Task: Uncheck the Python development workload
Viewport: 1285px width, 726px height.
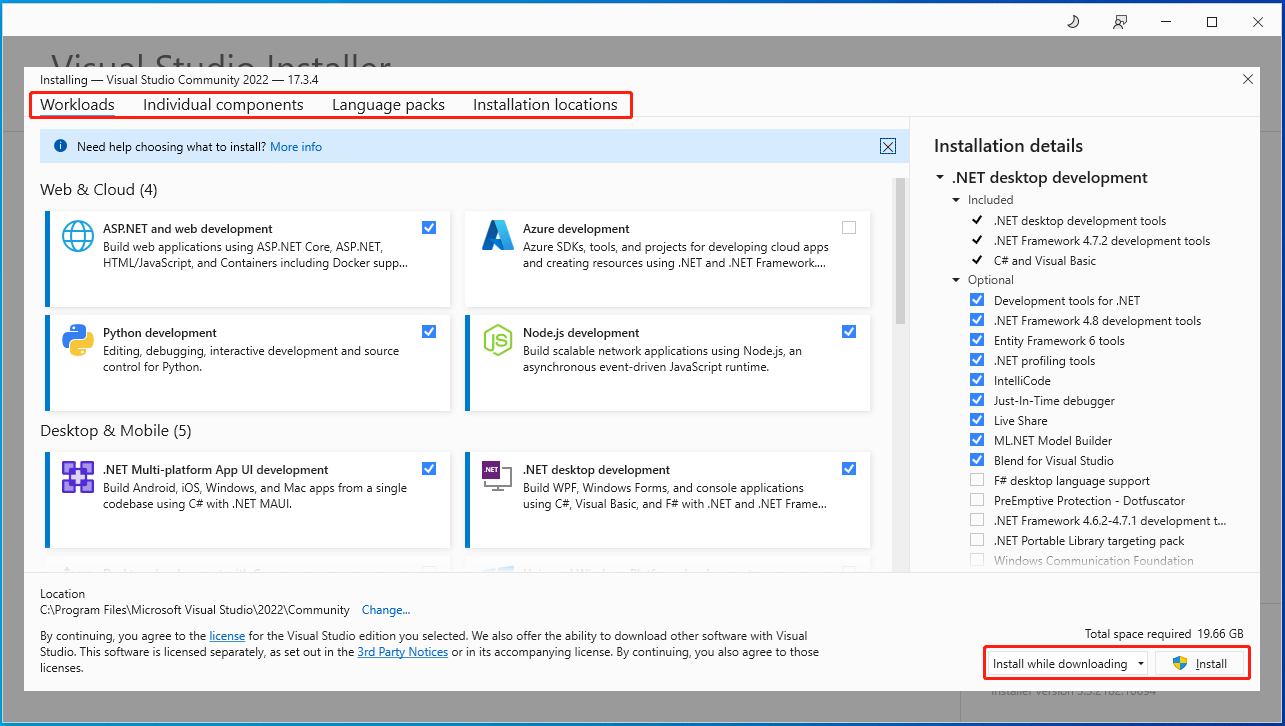Action: [429, 332]
